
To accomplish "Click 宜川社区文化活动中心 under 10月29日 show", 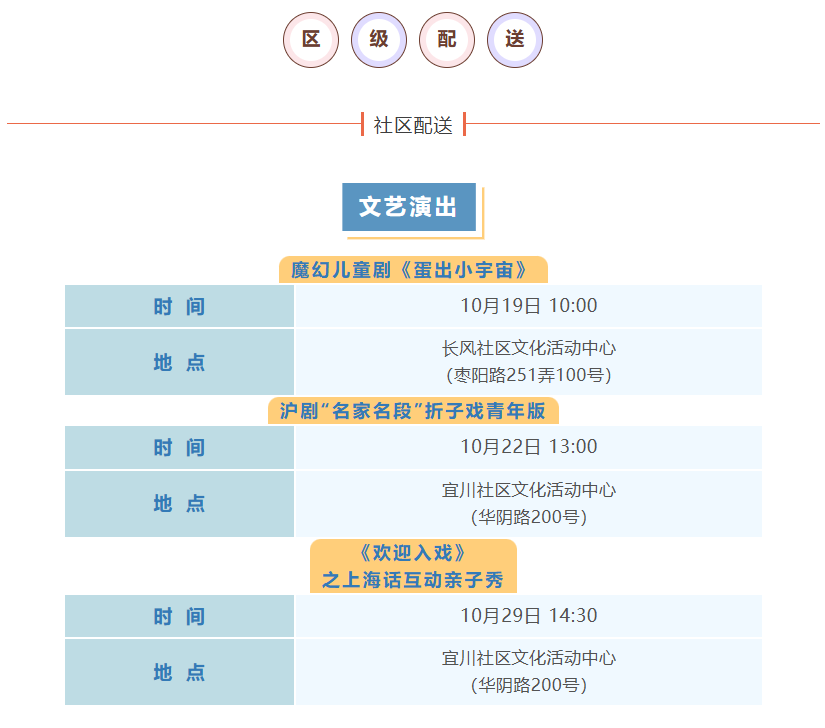I will (528, 658).
